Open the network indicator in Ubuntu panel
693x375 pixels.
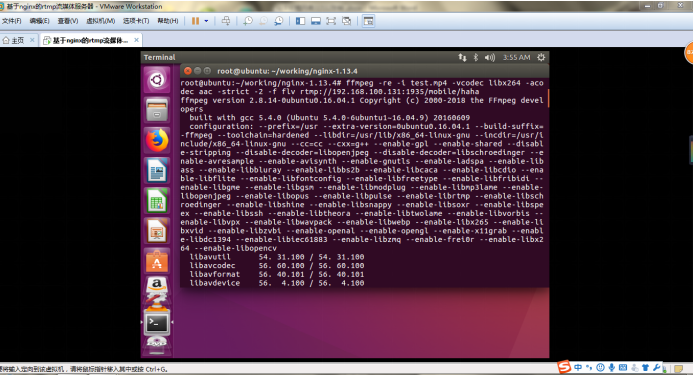click(x=462, y=57)
